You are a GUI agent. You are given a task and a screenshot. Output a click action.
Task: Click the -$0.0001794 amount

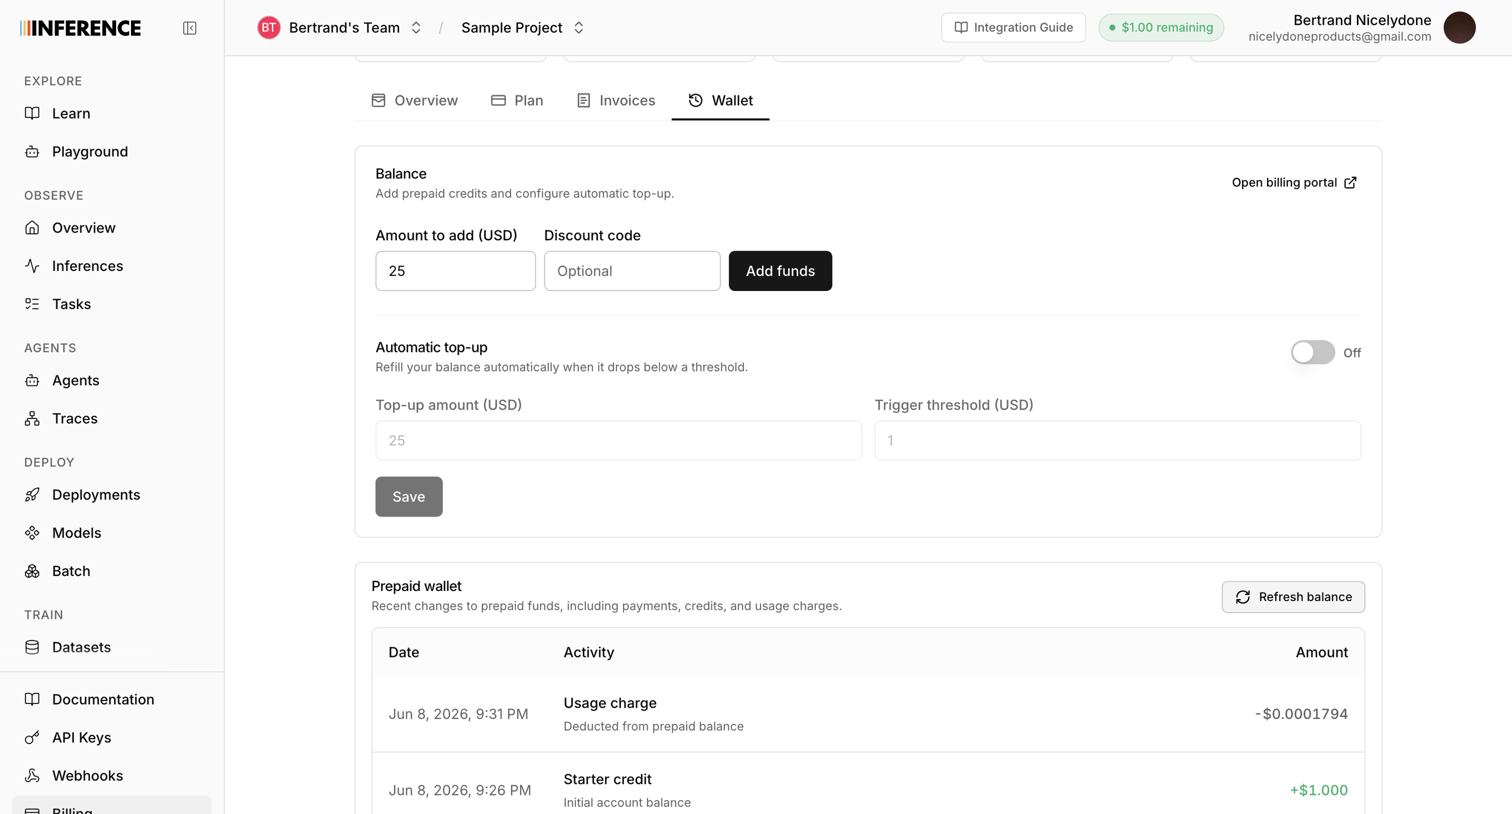point(1301,714)
